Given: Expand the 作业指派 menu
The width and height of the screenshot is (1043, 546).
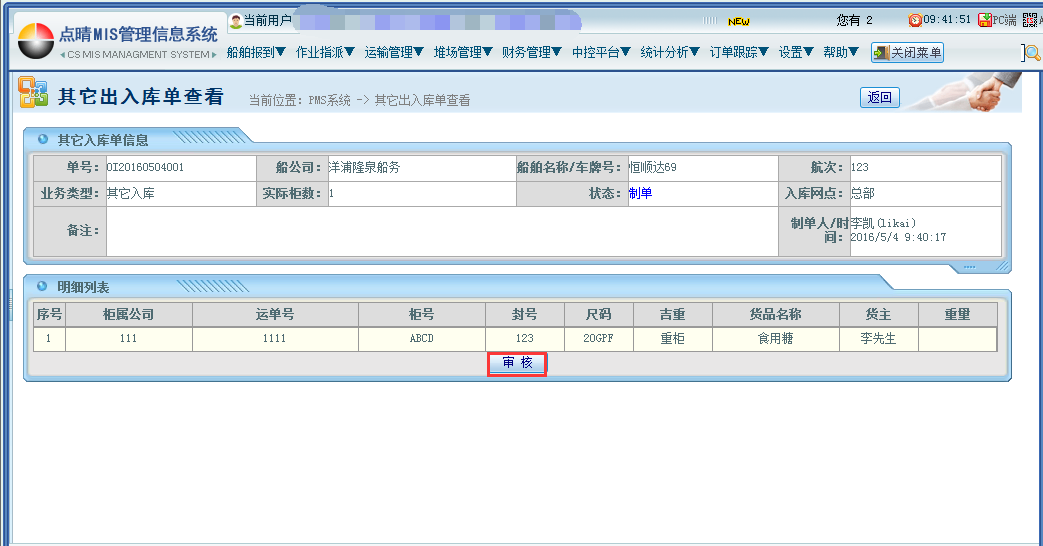Looking at the screenshot, I should tap(325, 53).
